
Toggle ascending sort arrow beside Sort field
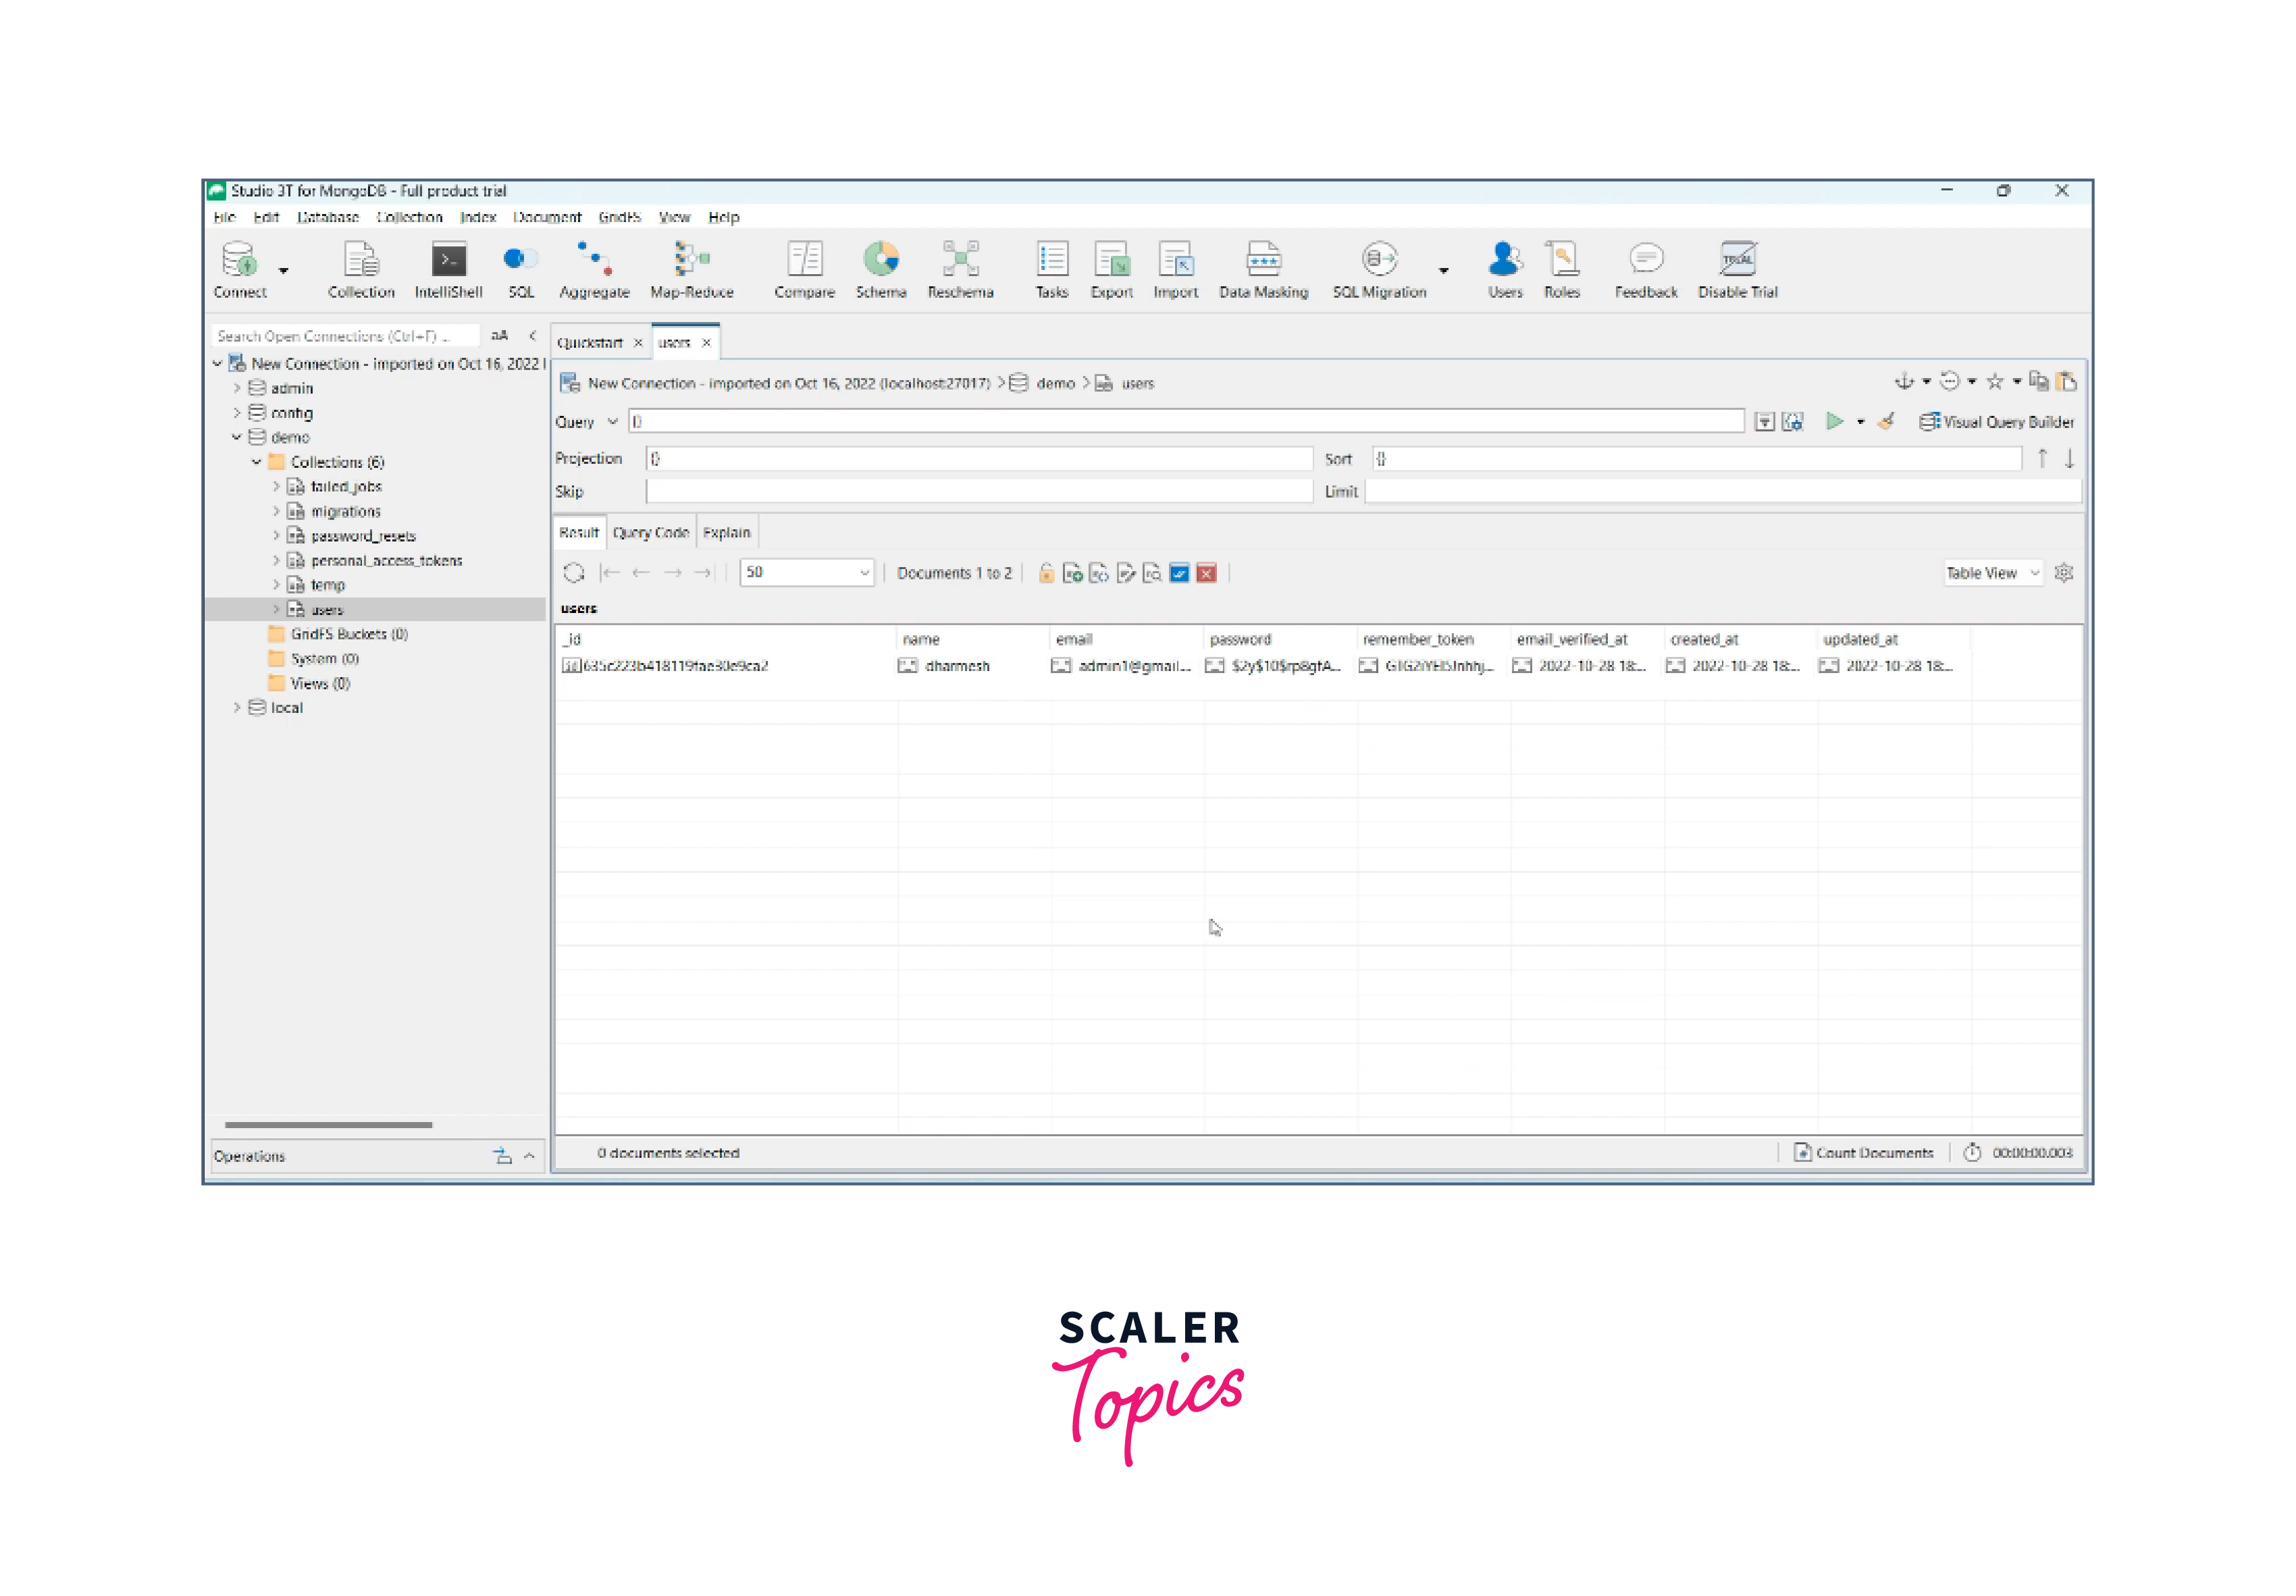tap(2042, 459)
